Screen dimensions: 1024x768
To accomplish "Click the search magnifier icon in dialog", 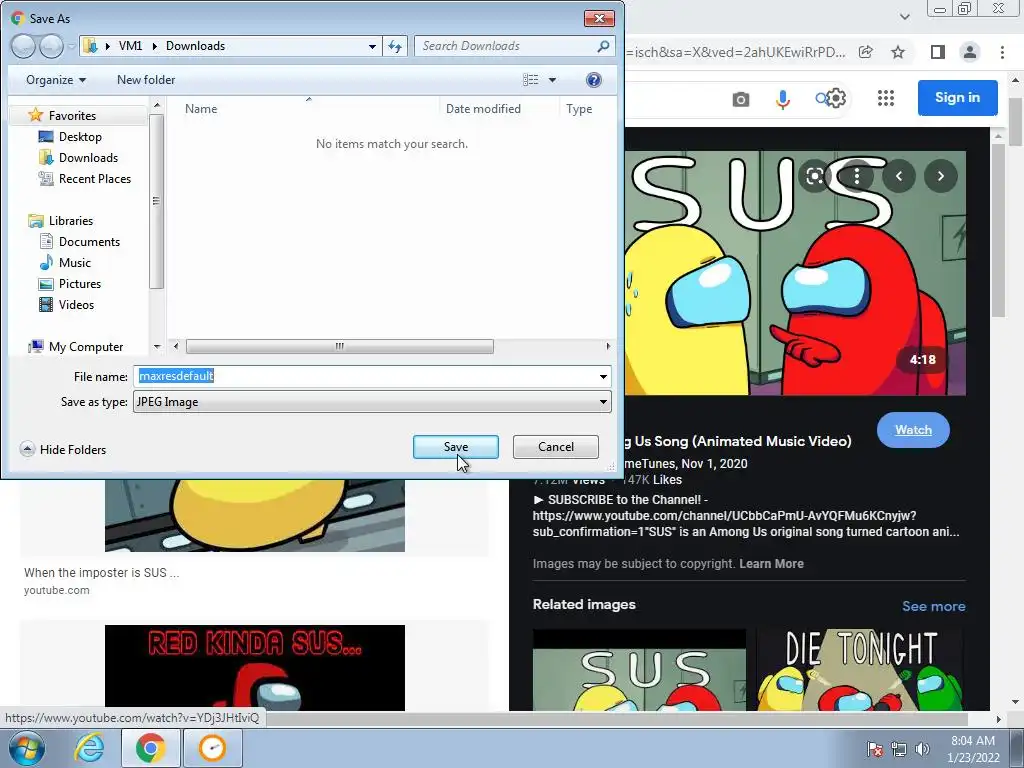I will click(x=603, y=46).
